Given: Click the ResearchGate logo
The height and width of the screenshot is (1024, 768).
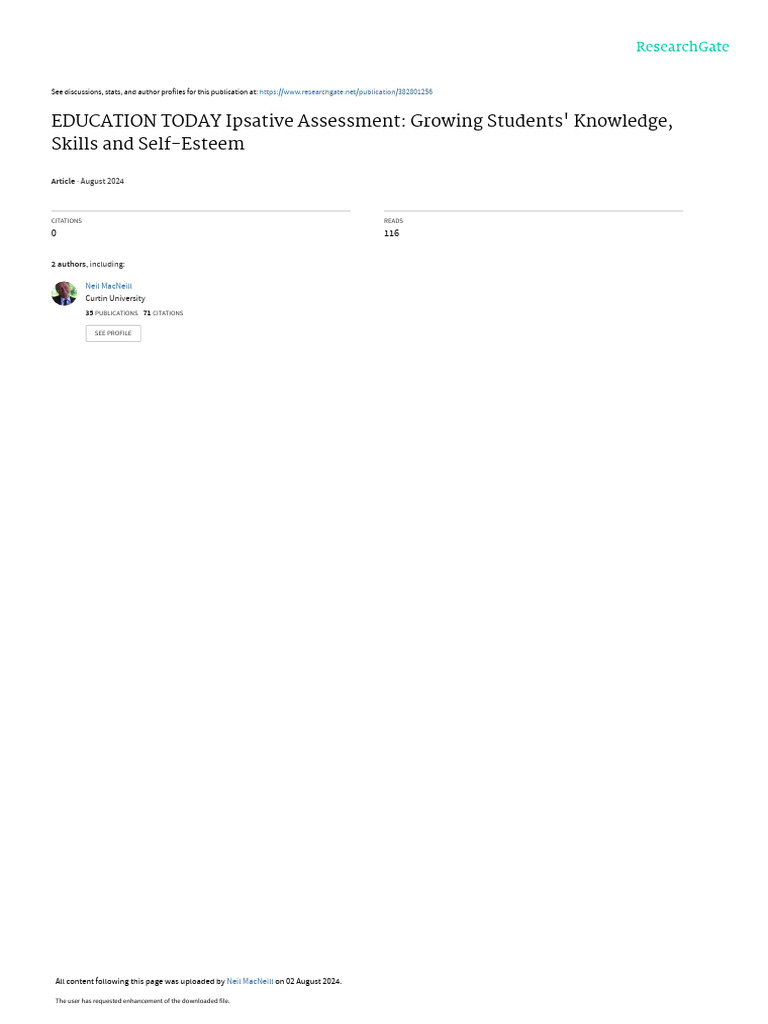Looking at the screenshot, I should tap(682, 47).
